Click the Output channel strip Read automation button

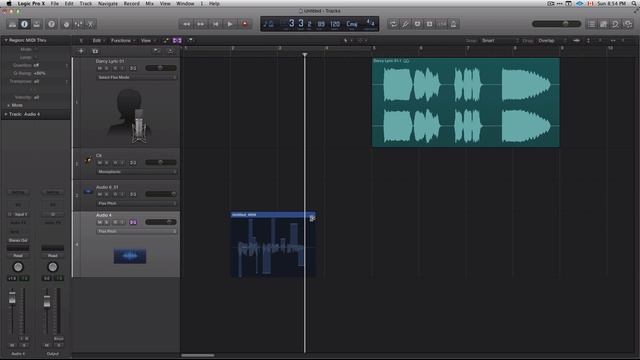53,256
